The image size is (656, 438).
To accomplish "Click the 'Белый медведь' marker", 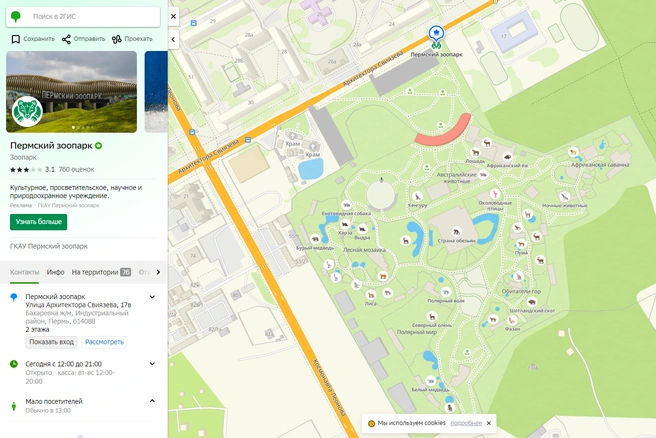I will point(430,381).
